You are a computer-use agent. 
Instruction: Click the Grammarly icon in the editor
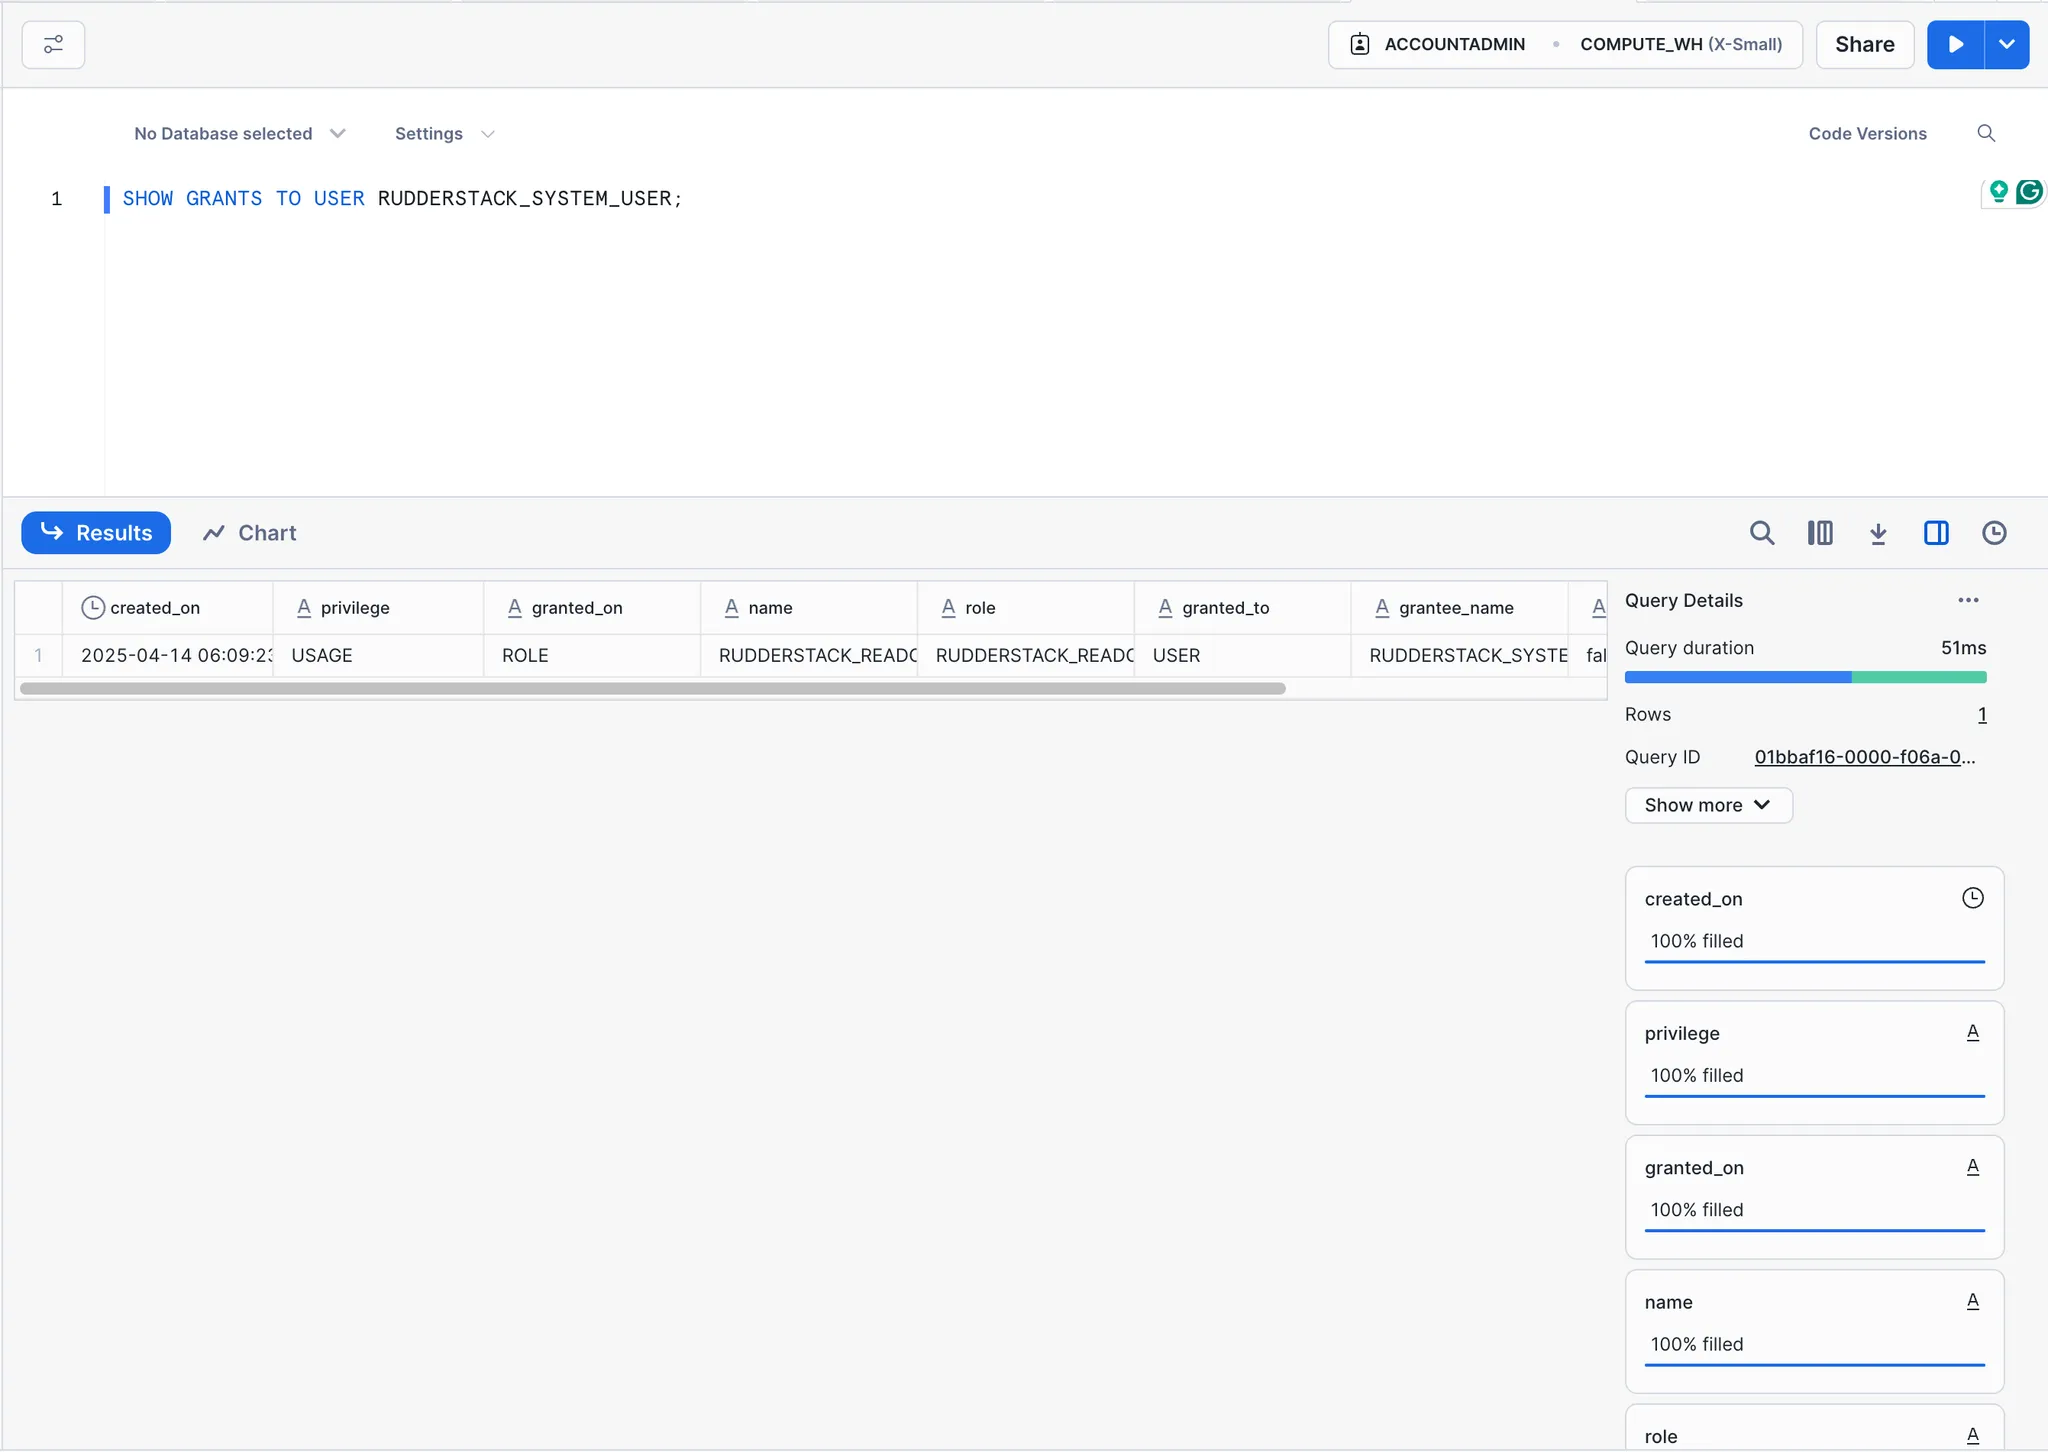2029,192
